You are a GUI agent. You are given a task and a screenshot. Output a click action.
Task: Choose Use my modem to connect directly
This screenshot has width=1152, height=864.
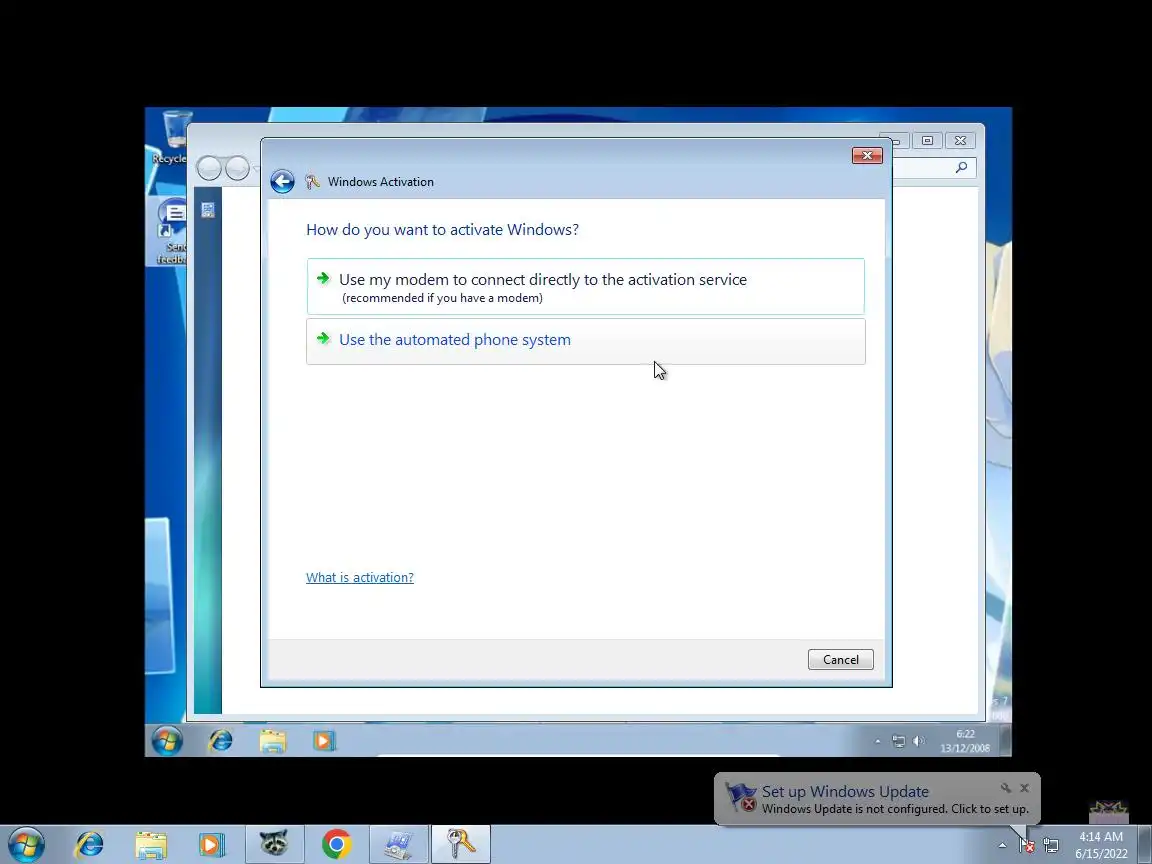pos(586,287)
